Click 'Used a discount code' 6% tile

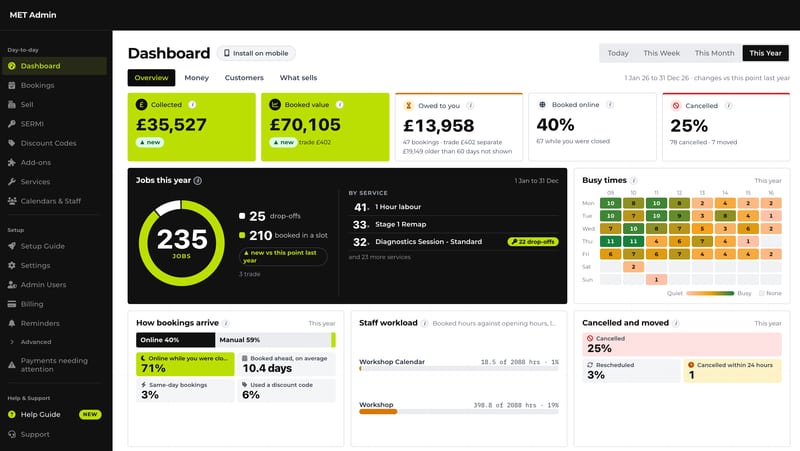pyautogui.click(x=286, y=391)
